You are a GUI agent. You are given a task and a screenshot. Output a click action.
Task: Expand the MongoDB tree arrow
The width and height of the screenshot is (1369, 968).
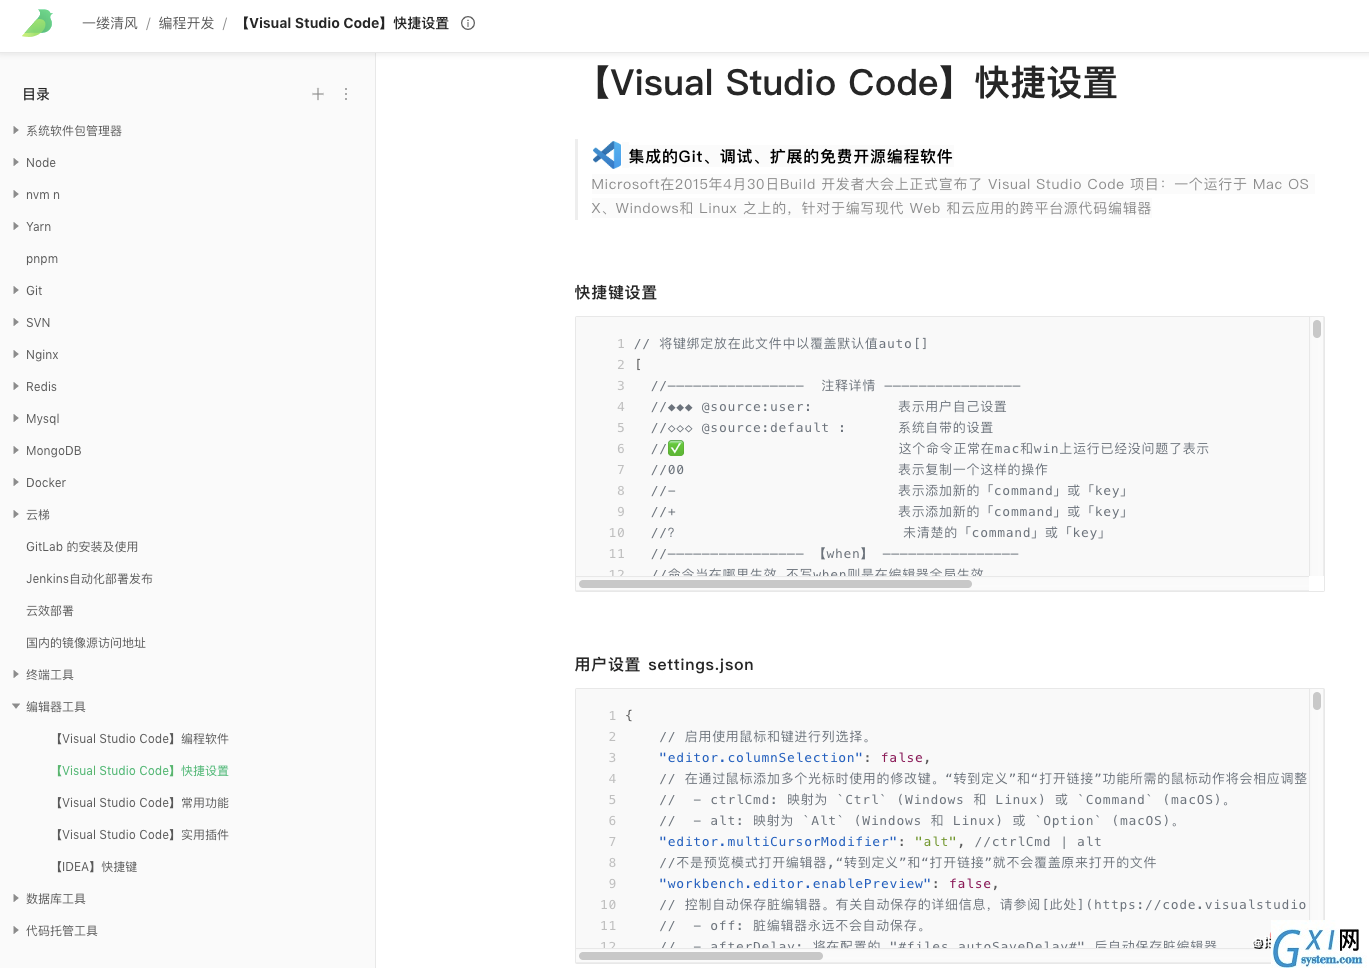click(x=16, y=450)
